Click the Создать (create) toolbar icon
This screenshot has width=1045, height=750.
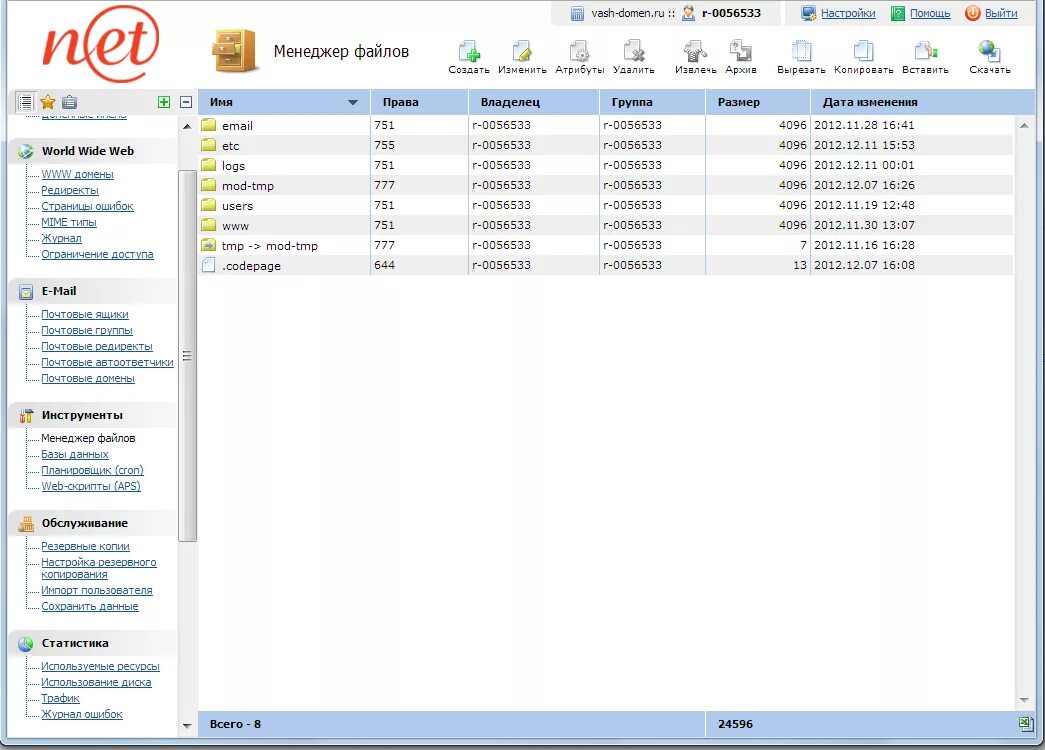pyautogui.click(x=469, y=51)
